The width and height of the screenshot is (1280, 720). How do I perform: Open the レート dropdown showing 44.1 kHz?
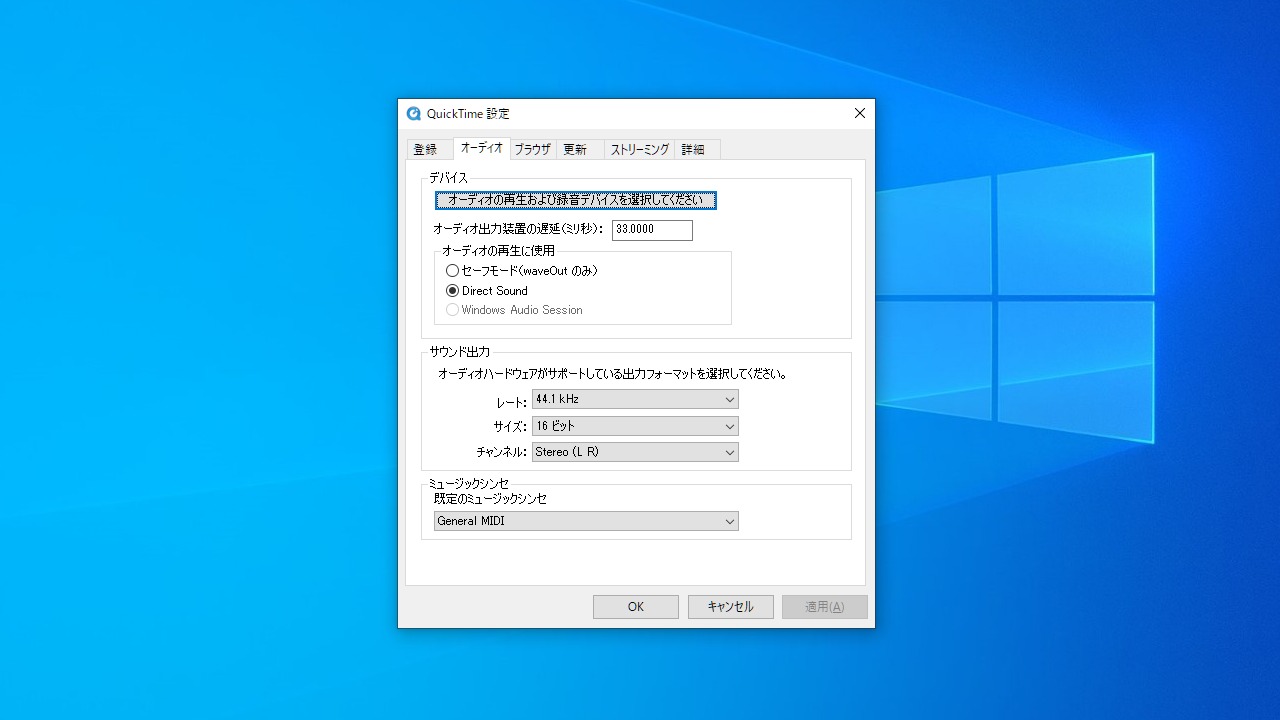(635, 399)
